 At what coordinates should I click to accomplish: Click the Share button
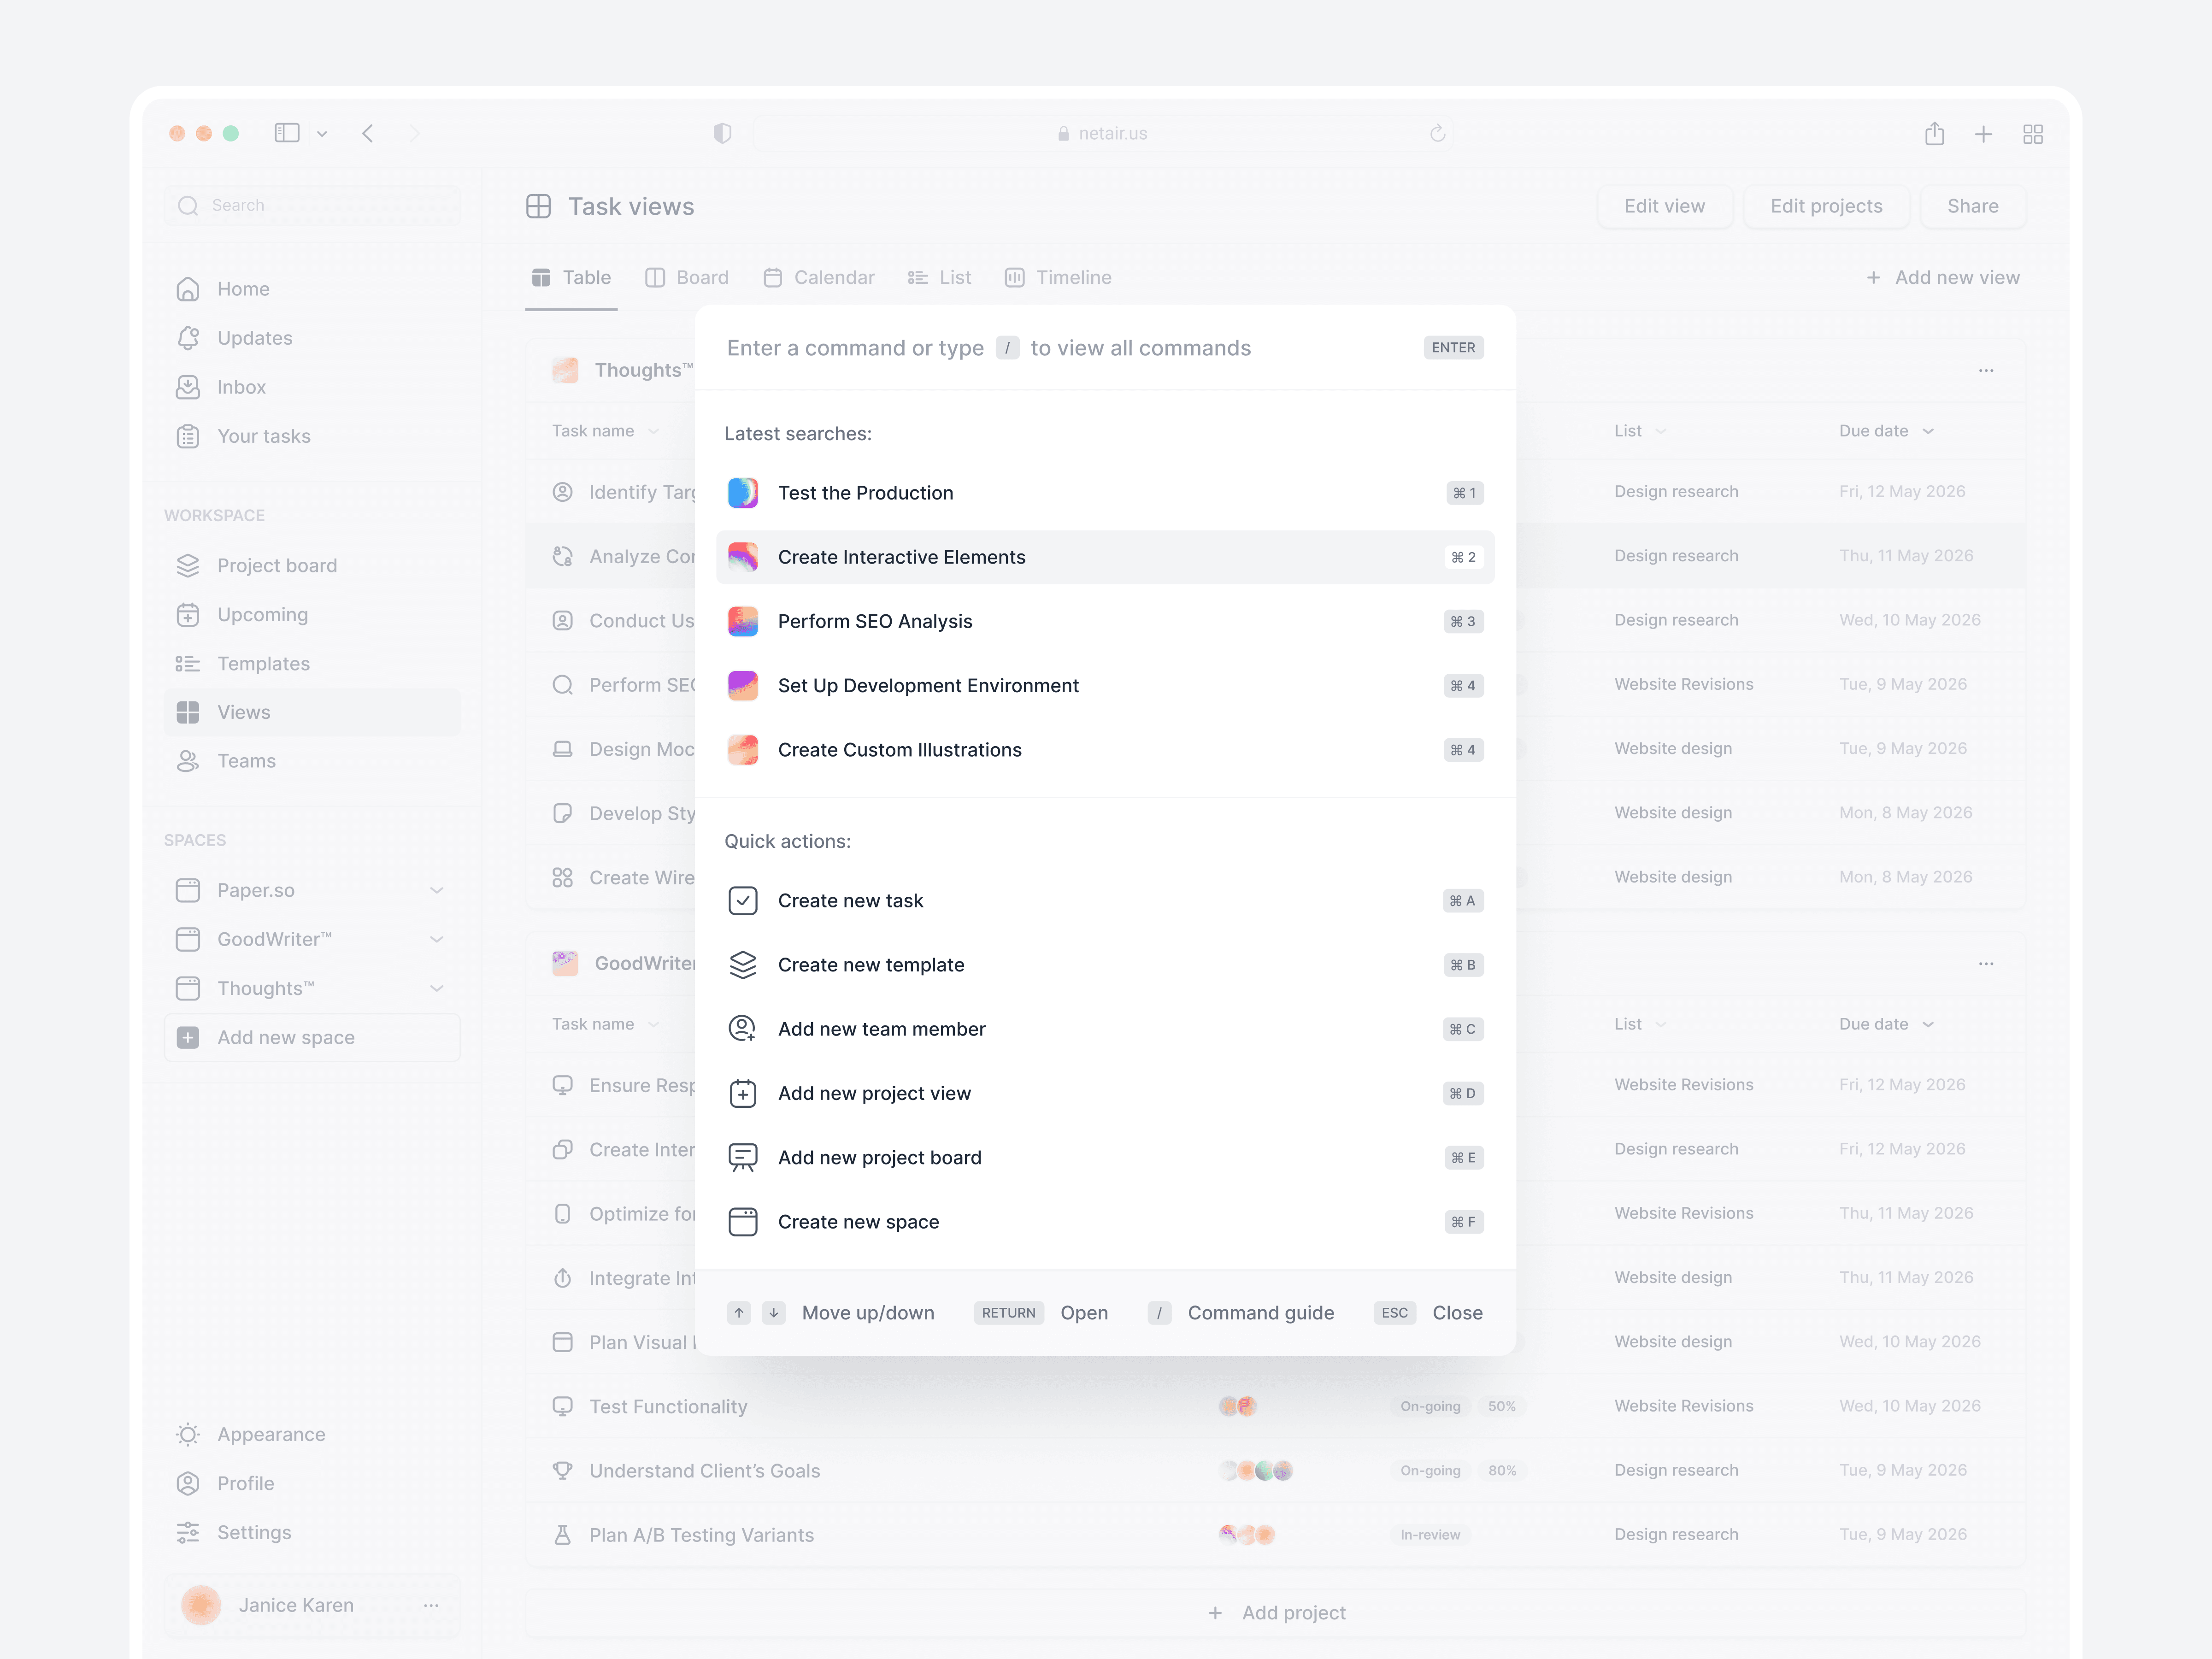(1972, 206)
